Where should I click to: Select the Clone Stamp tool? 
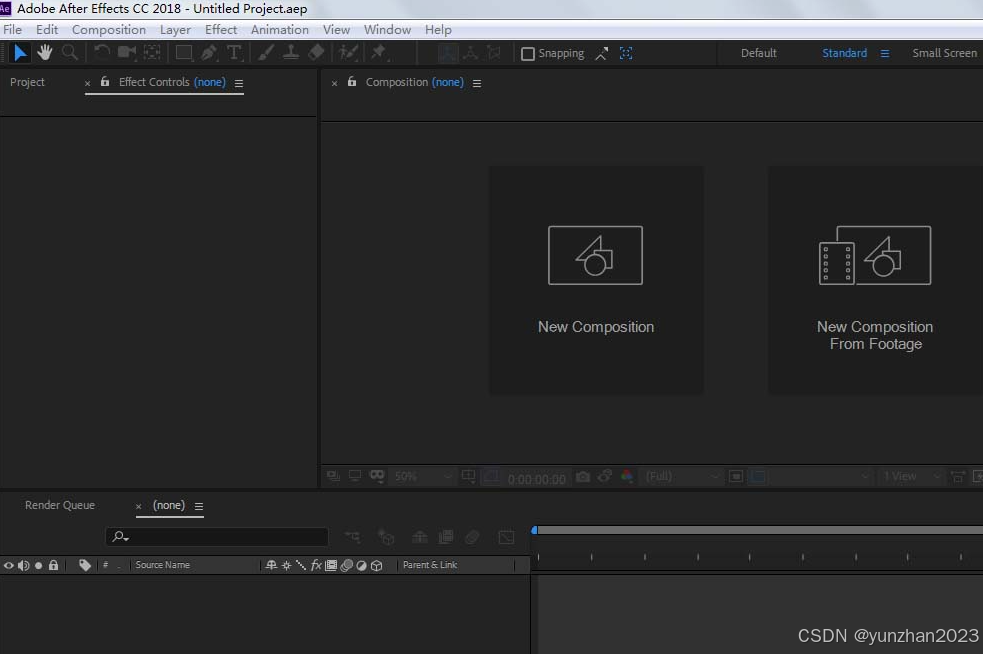[291, 53]
